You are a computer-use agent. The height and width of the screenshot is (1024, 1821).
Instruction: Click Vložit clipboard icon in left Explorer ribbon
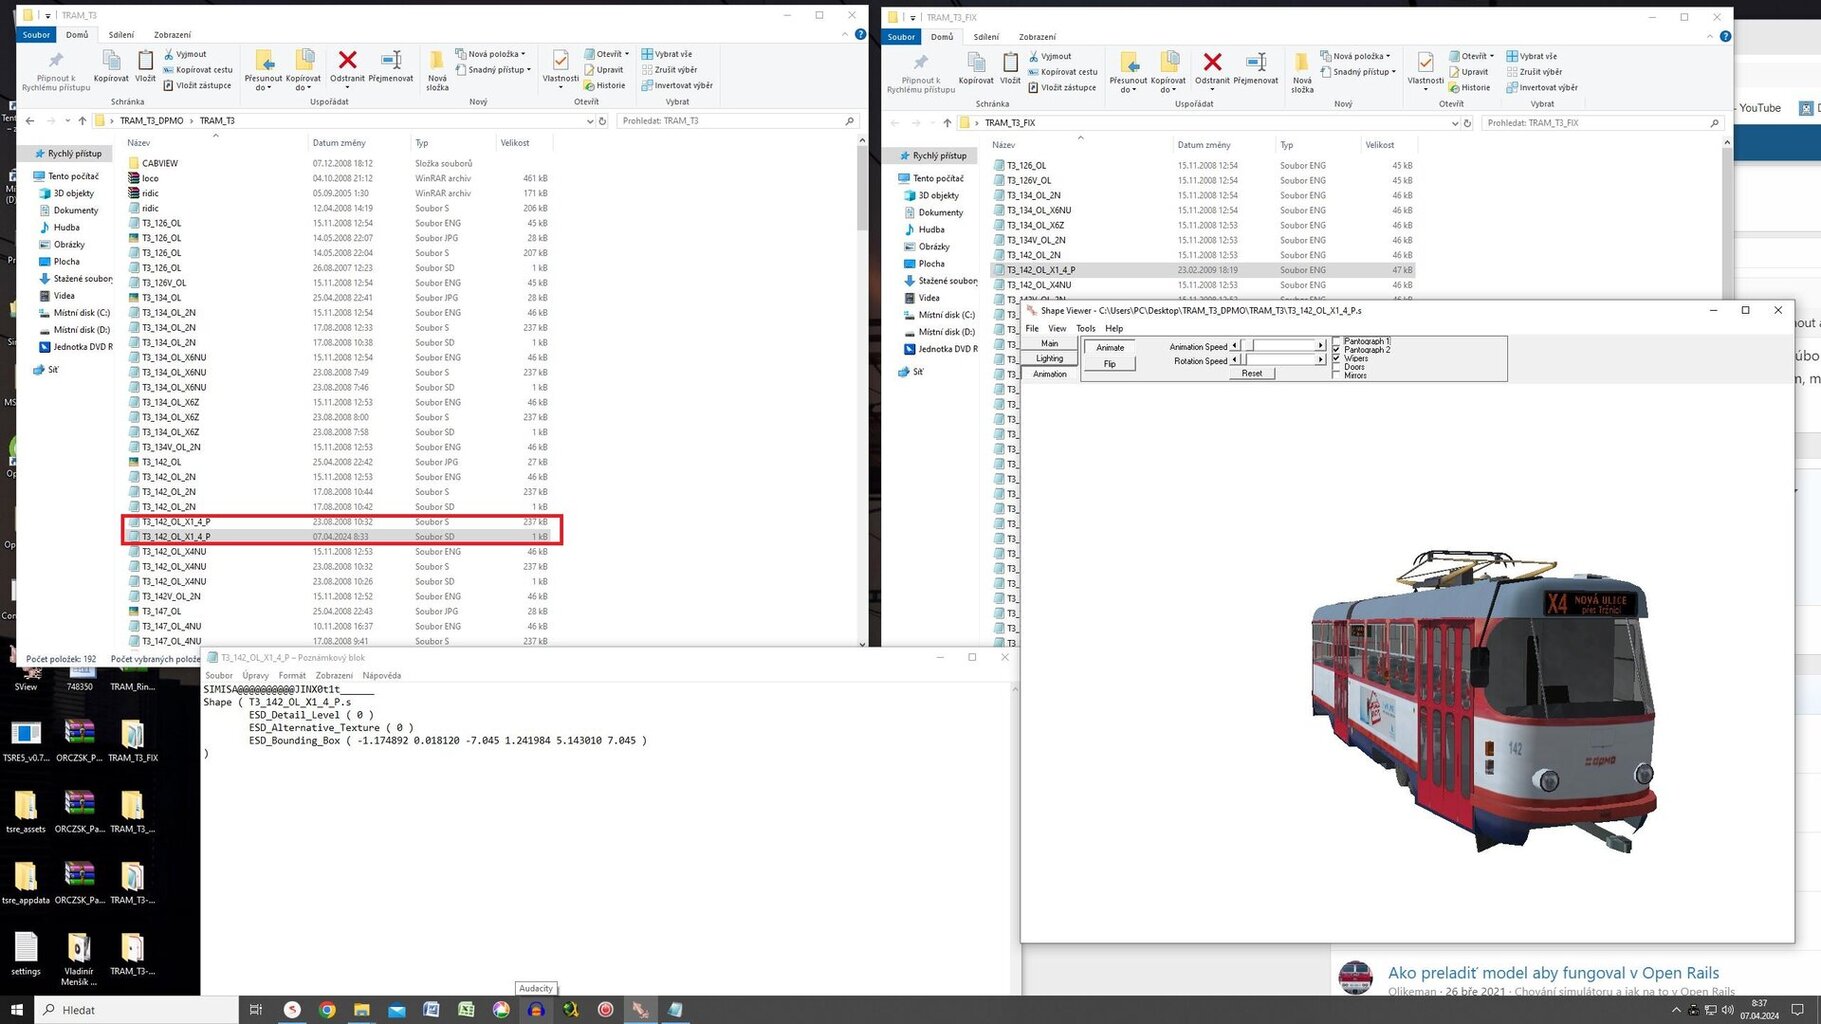tap(146, 62)
